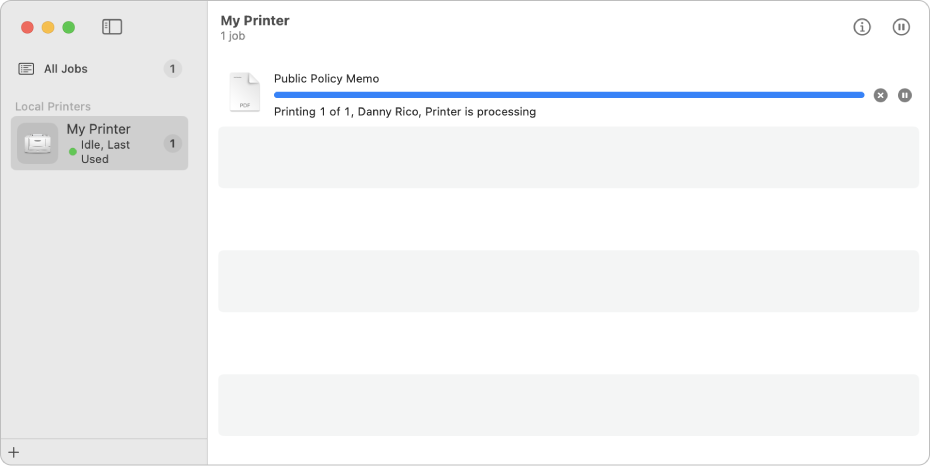Close the print queue window
Viewport: 932px width, 468px height.
28,27
